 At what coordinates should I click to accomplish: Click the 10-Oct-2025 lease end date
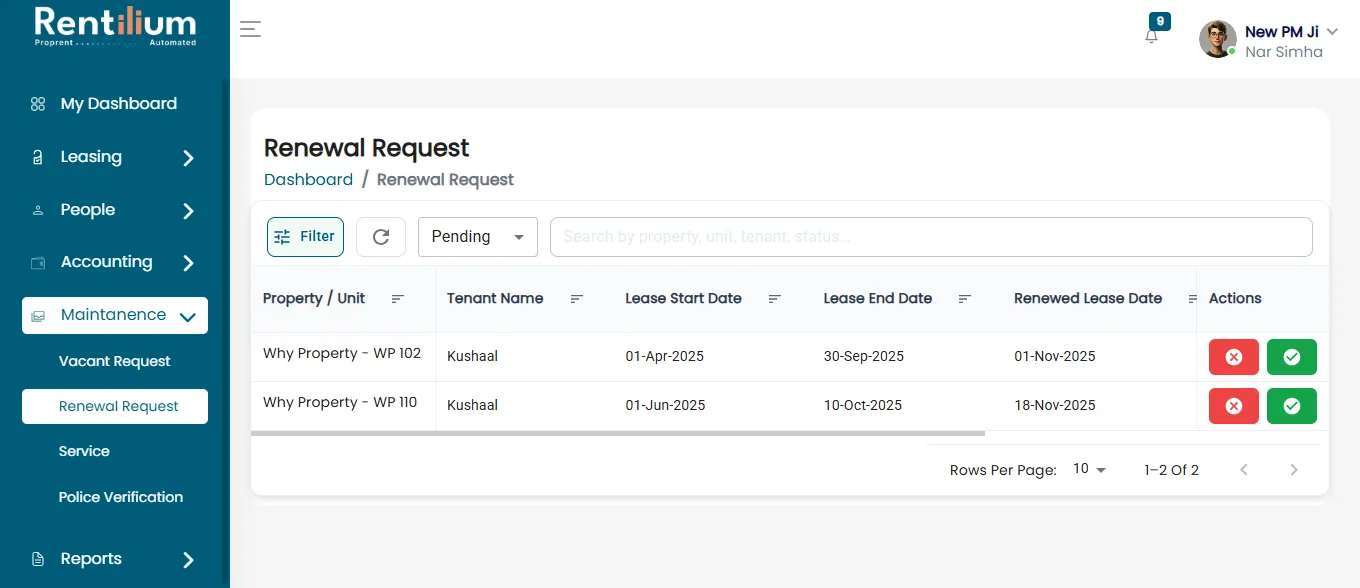(x=863, y=406)
